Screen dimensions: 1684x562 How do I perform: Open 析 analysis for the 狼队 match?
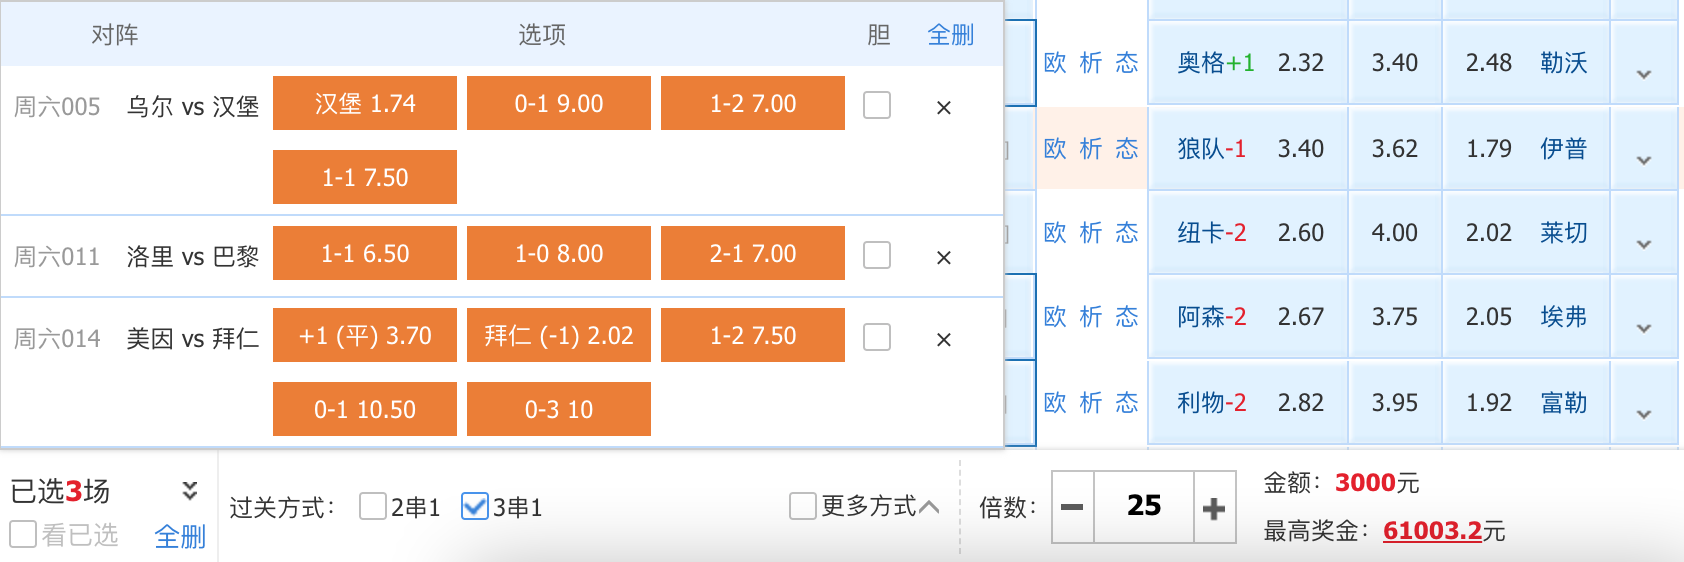point(1091,149)
